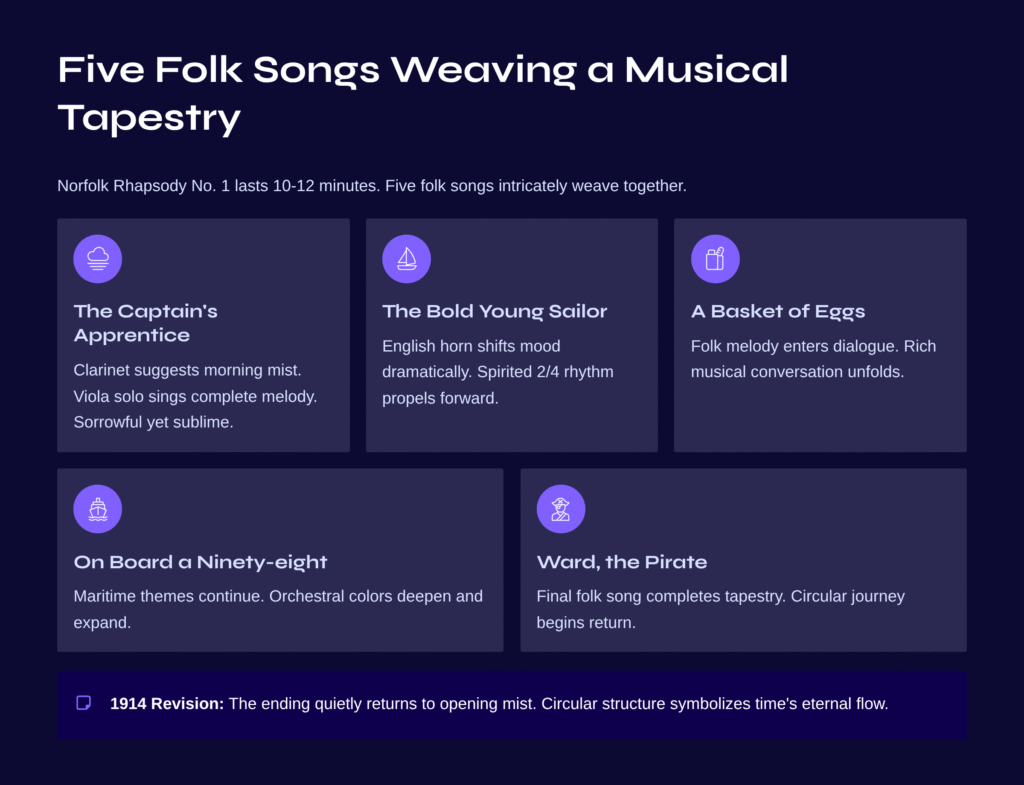The image size is (1024, 785).
Task: Click the basket of eggs icon
Action: coord(715,259)
